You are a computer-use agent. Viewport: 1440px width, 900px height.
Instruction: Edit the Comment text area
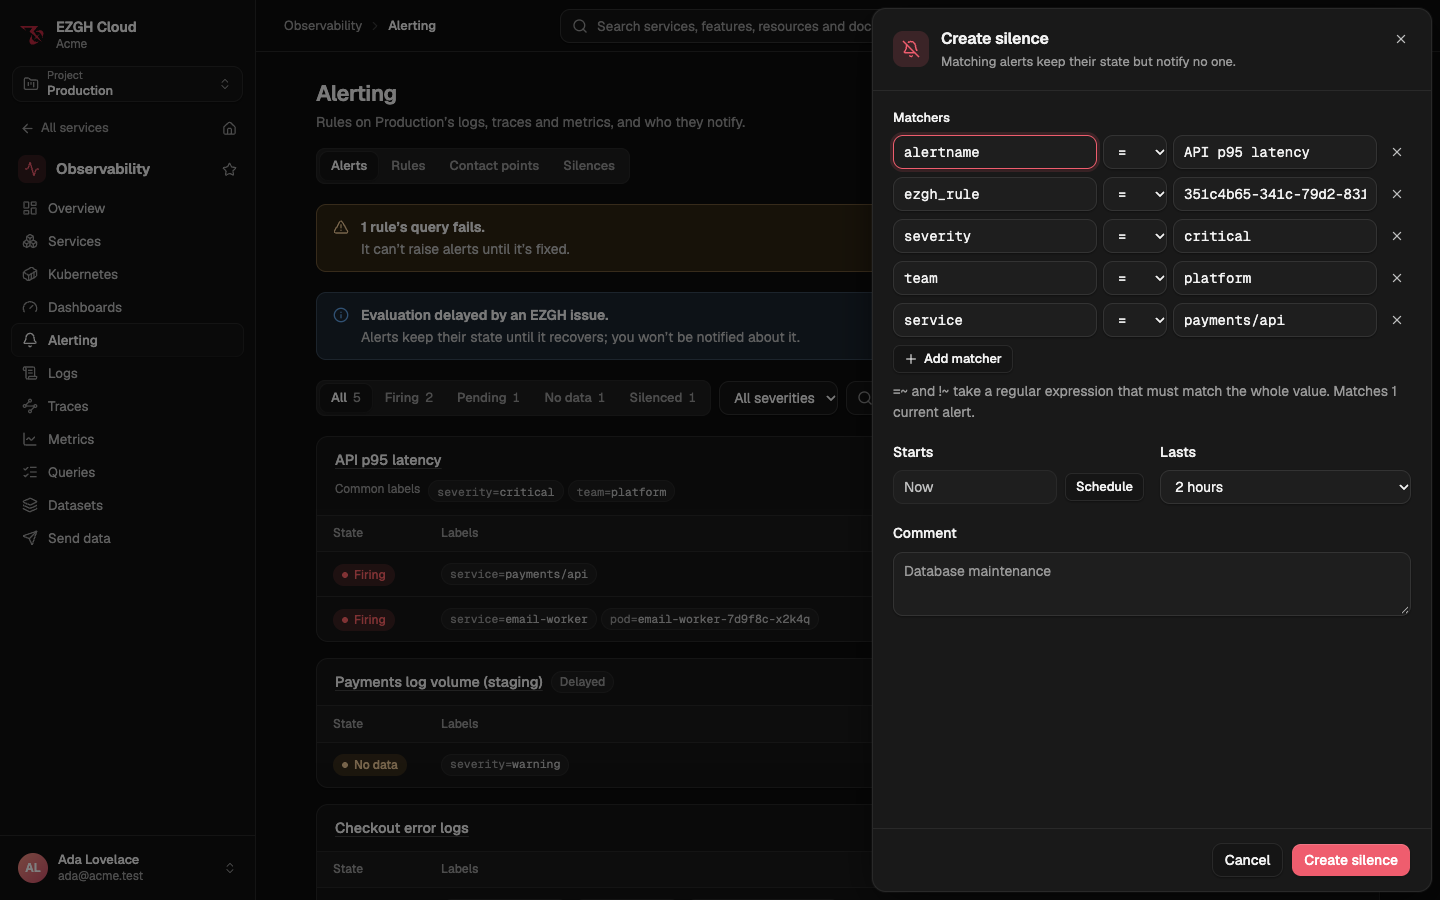1152,584
